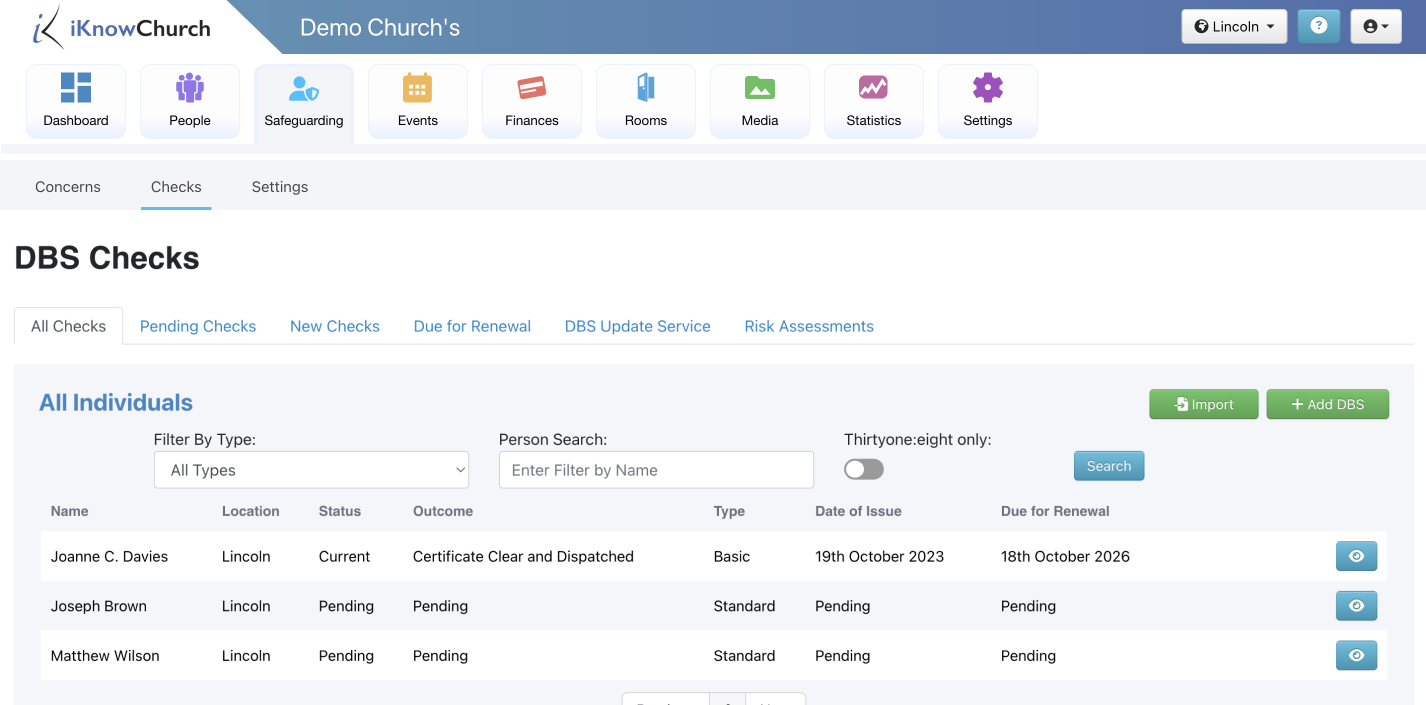
Task: Click the Status column header
Action: [x=340, y=511]
